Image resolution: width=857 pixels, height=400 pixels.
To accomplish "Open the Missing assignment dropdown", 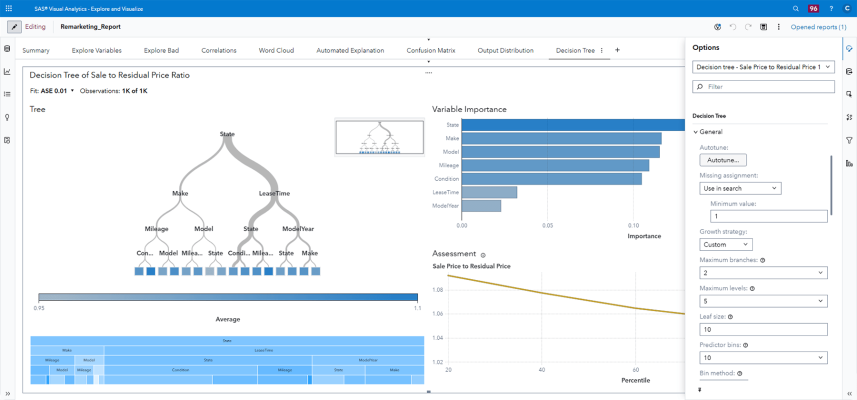I will (740, 188).
